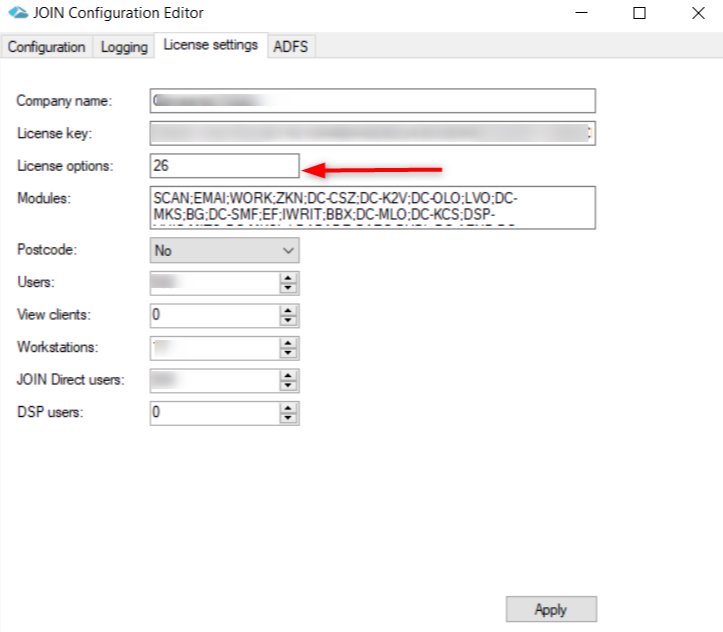Expand the Postcode dropdown

coord(225,250)
